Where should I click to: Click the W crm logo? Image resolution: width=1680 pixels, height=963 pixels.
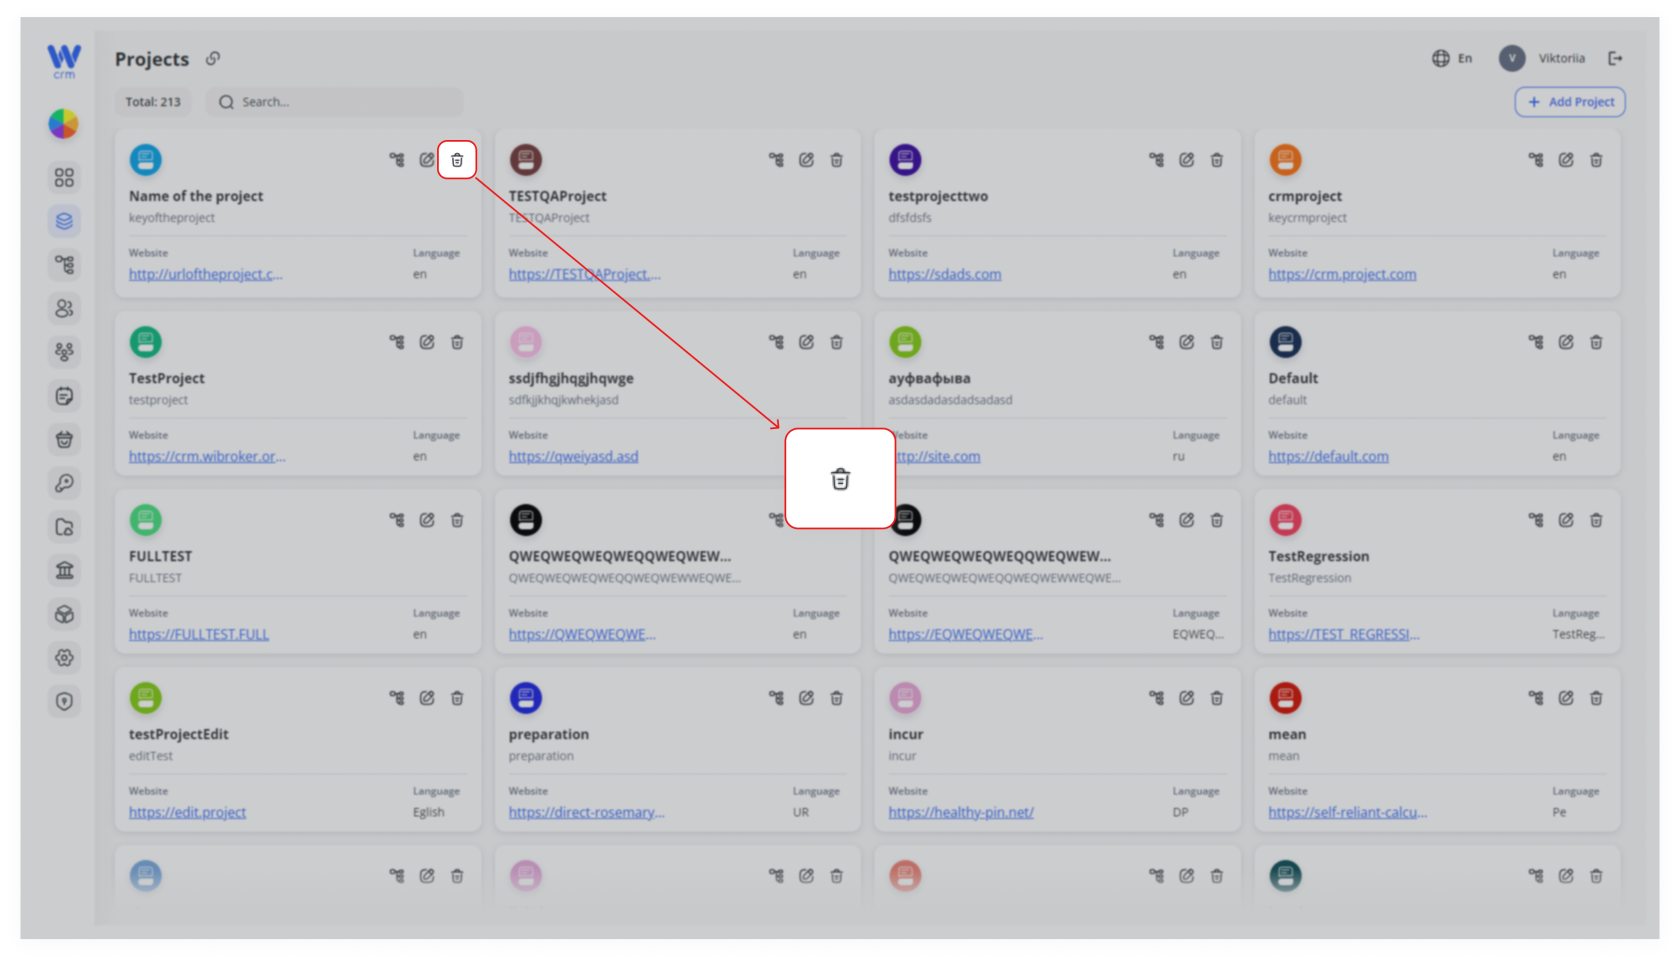coord(64,61)
